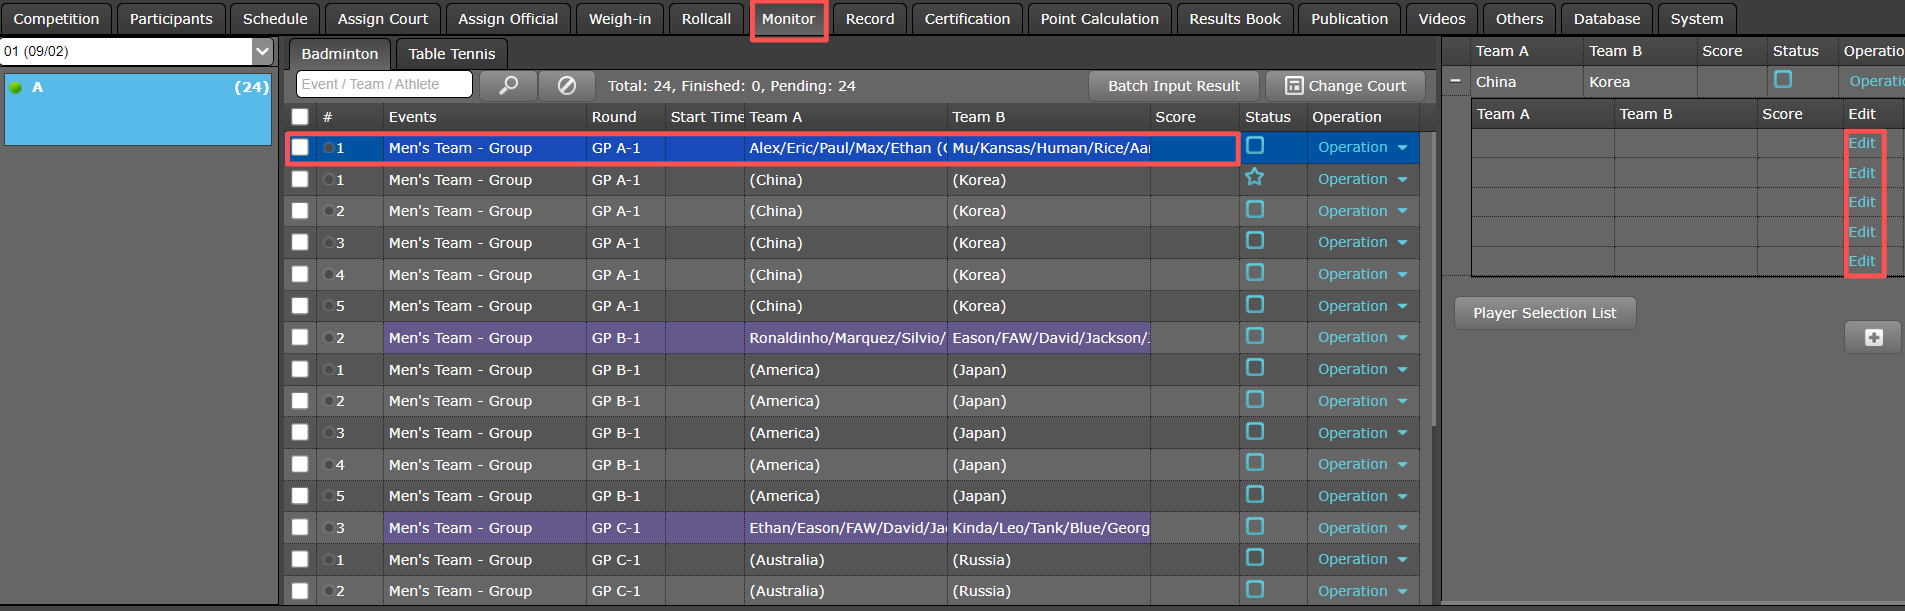The width and height of the screenshot is (1905, 611).
Task: Click status icon in the Ethan/Eason GP C-1 row
Action: click(1255, 526)
